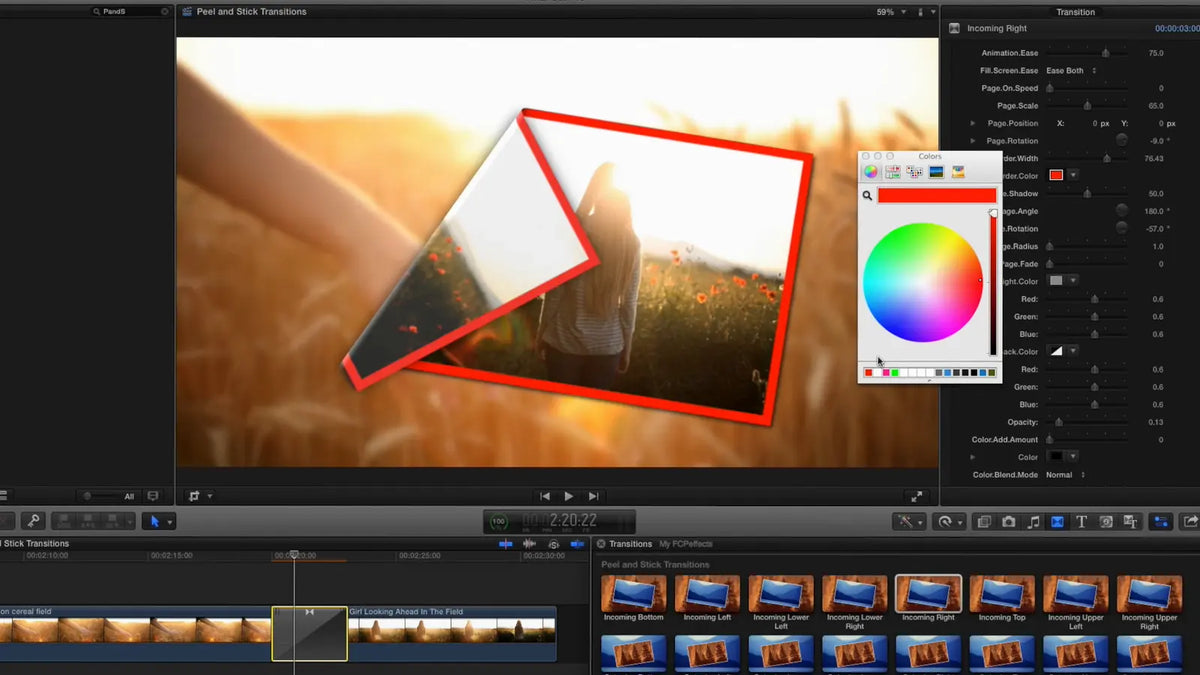The height and width of the screenshot is (675, 1200).
Task: Select the crayons mode in Colors
Action: [x=958, y=172]
